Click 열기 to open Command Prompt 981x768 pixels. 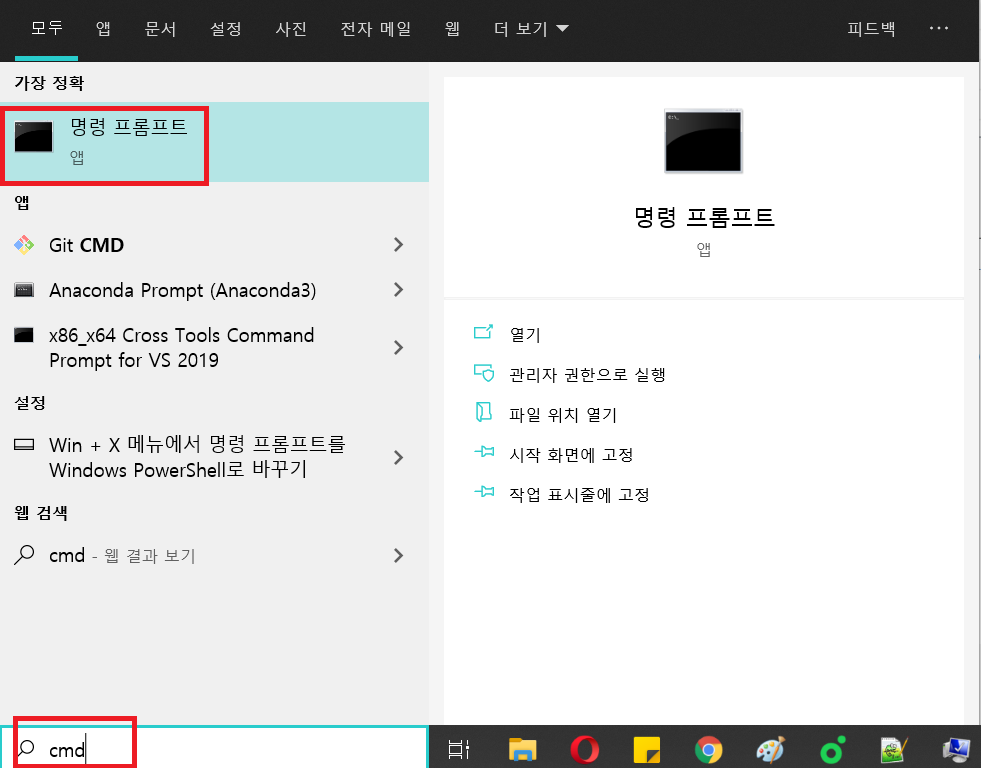pyautogui.click(x=525, y=335)
